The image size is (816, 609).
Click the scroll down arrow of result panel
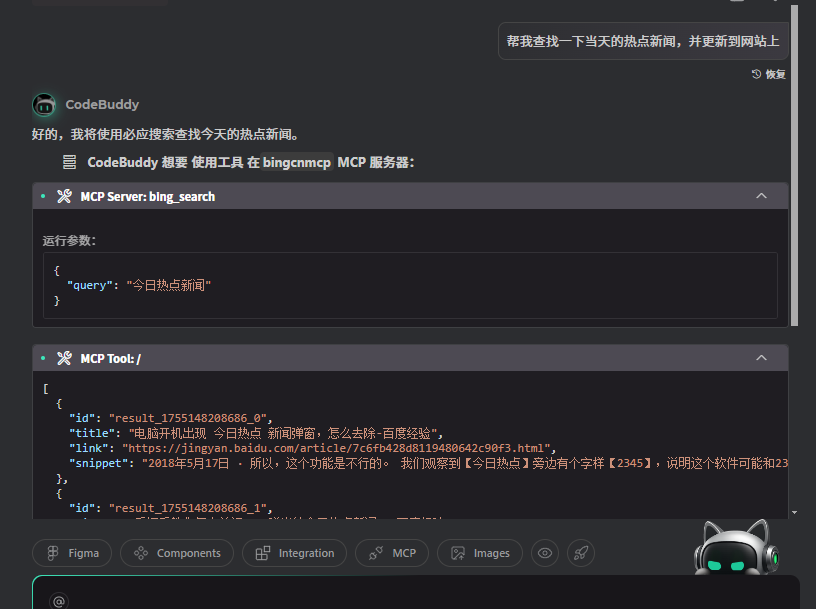[794, 513]
